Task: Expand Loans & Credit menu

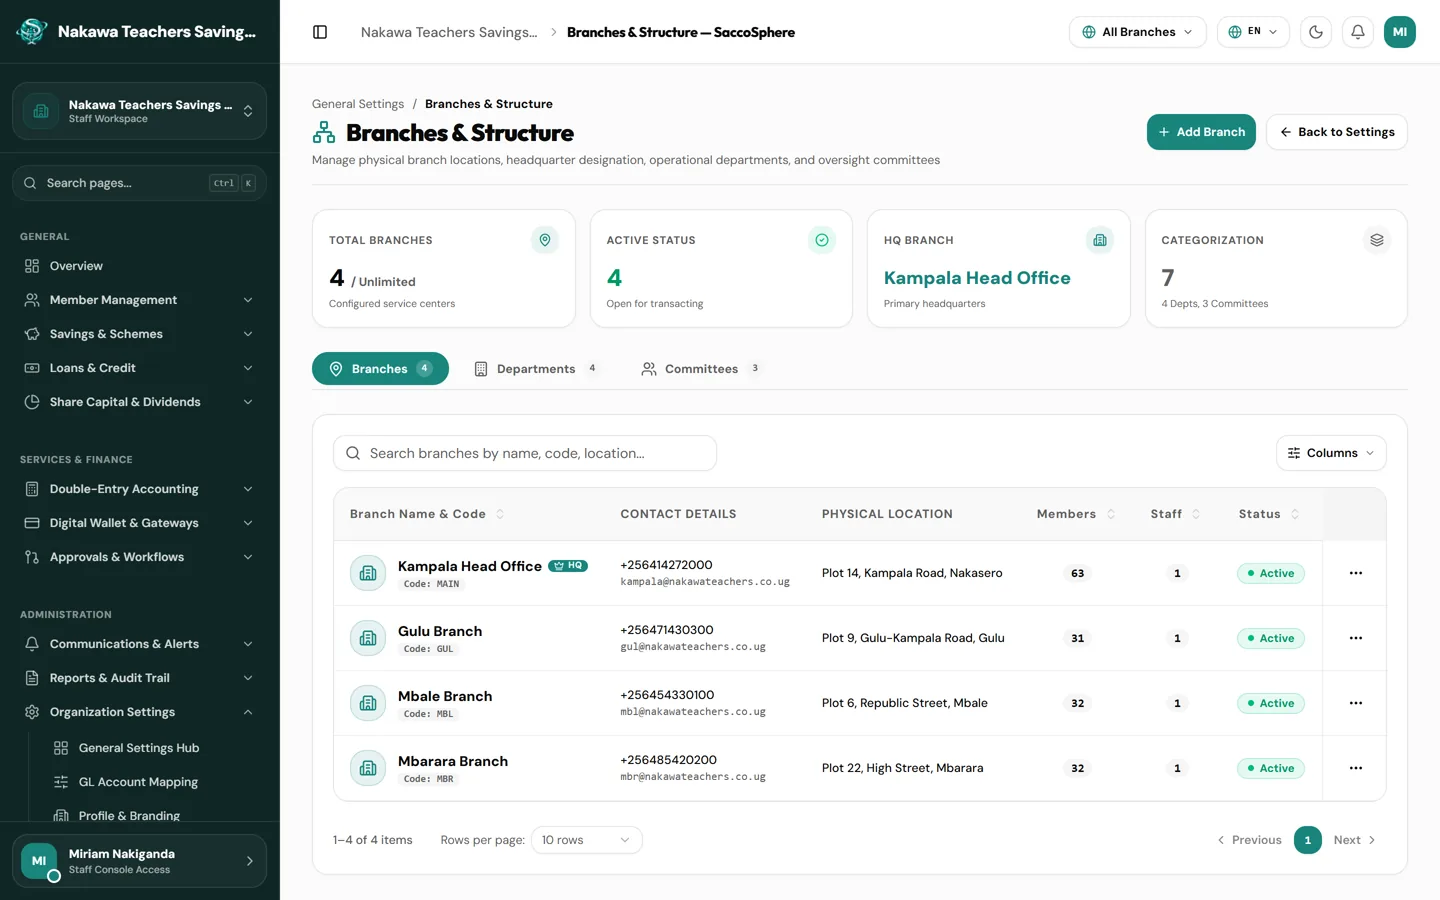Action: (139, 368)
